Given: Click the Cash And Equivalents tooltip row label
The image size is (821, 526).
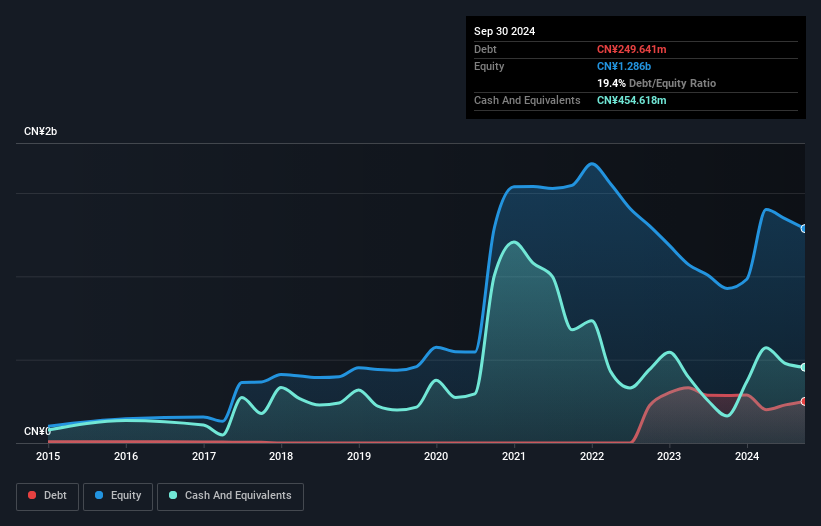Looking at the screenshot, I should pos(527,100).
